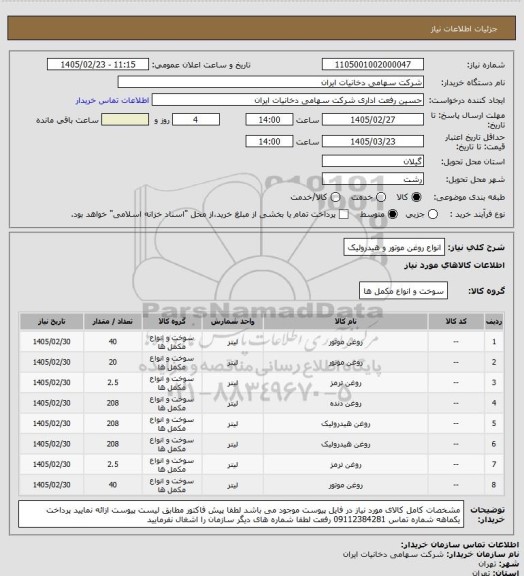Open the اطلاعات تماس خریدار link

coord(112,100)
